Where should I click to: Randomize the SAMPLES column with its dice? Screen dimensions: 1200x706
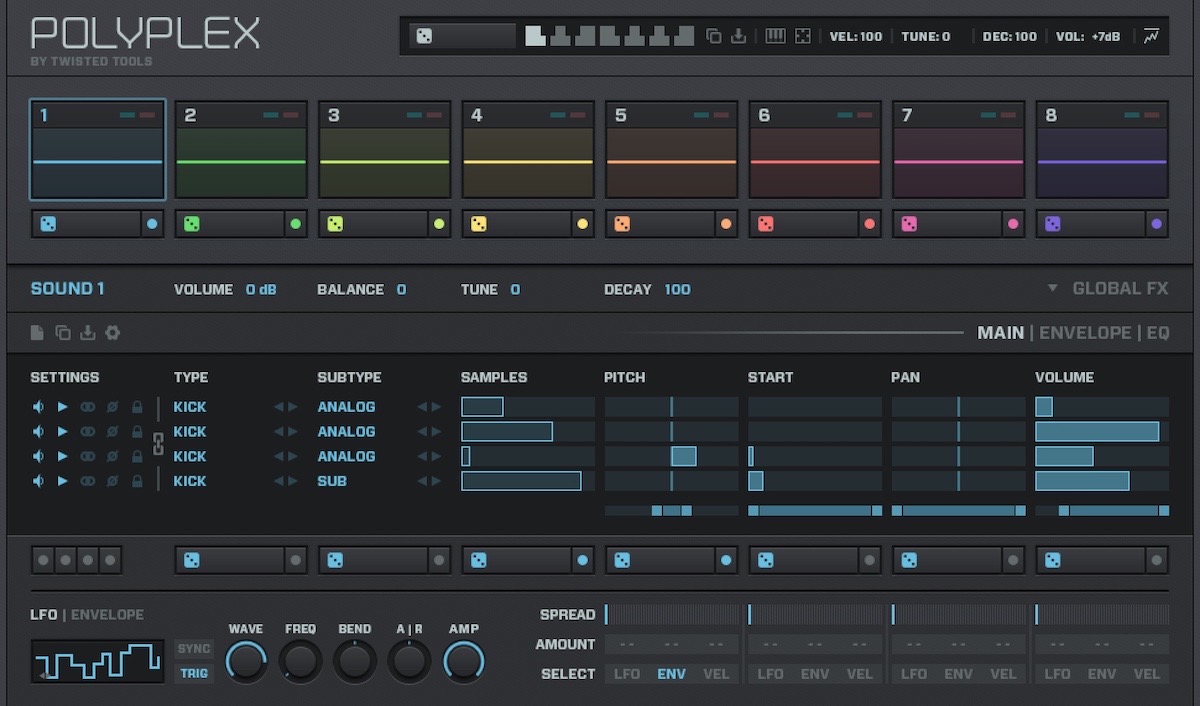[x=479, y=560]
